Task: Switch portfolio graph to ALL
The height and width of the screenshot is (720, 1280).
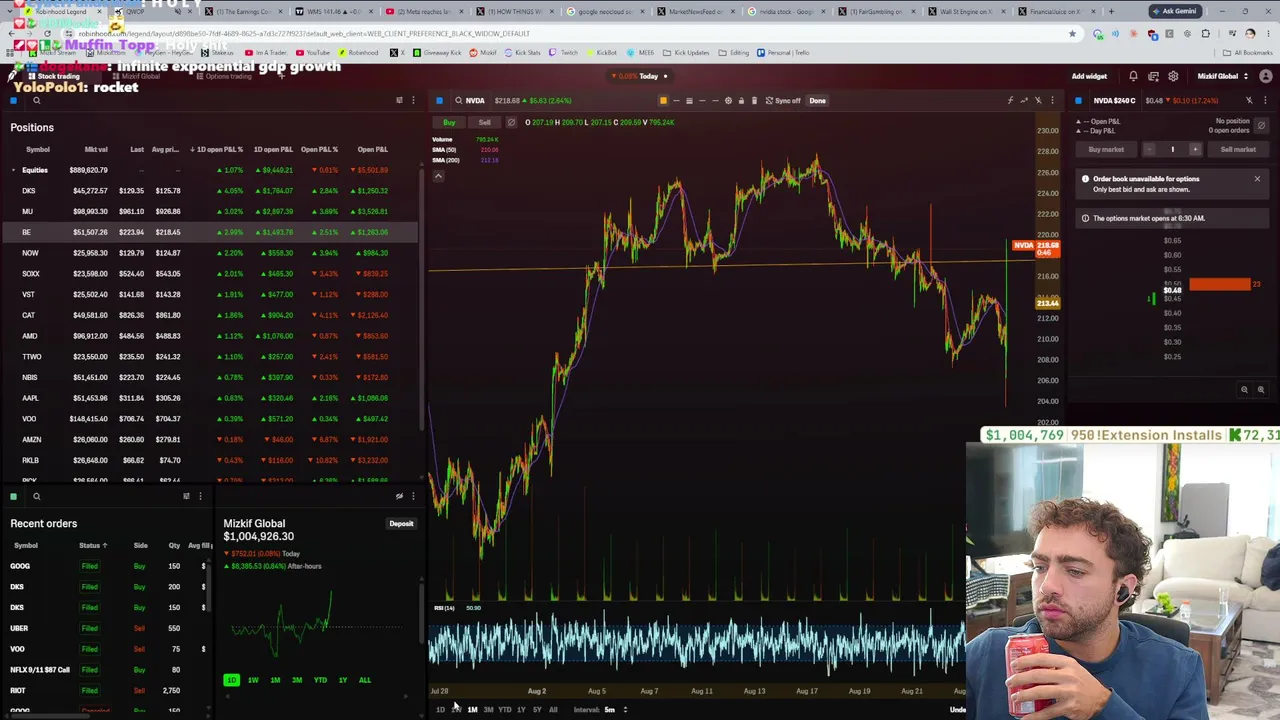Action: (365, 680)
